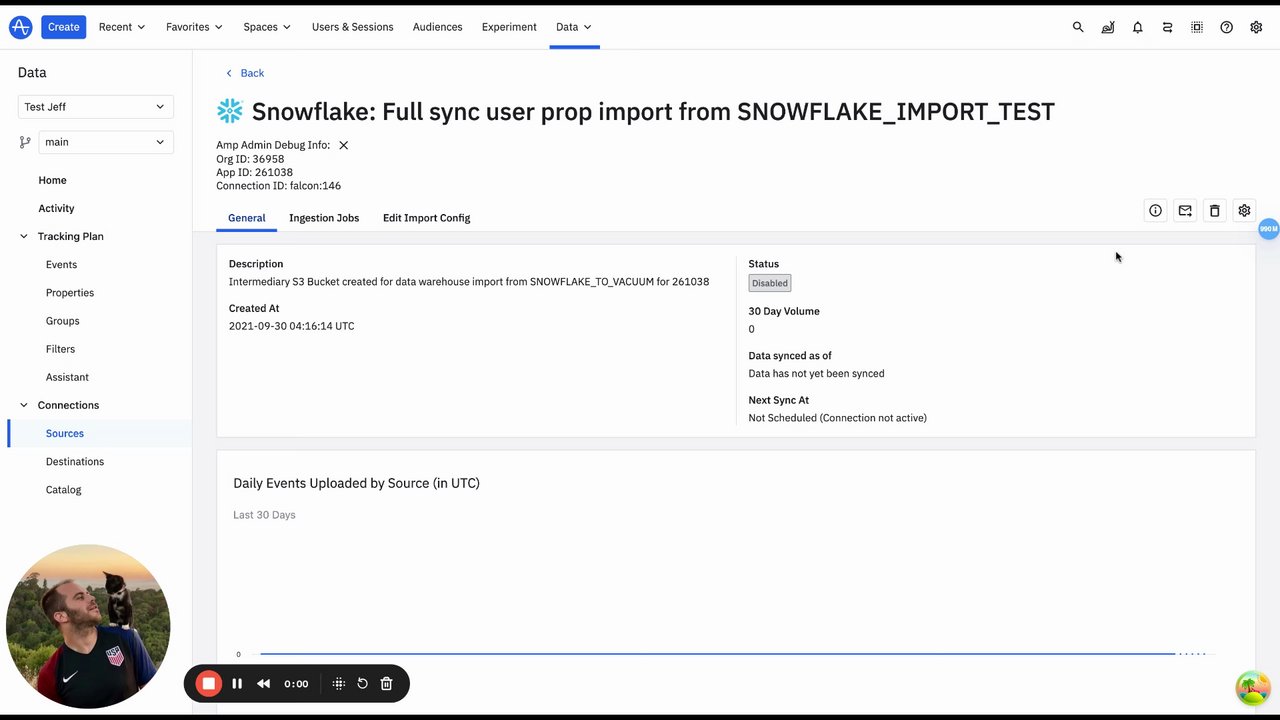Image resolution: width=1280 pixels, height=720 pixels.
Task: Open the search magnifier icon
Action: [x=1078, y=27]
